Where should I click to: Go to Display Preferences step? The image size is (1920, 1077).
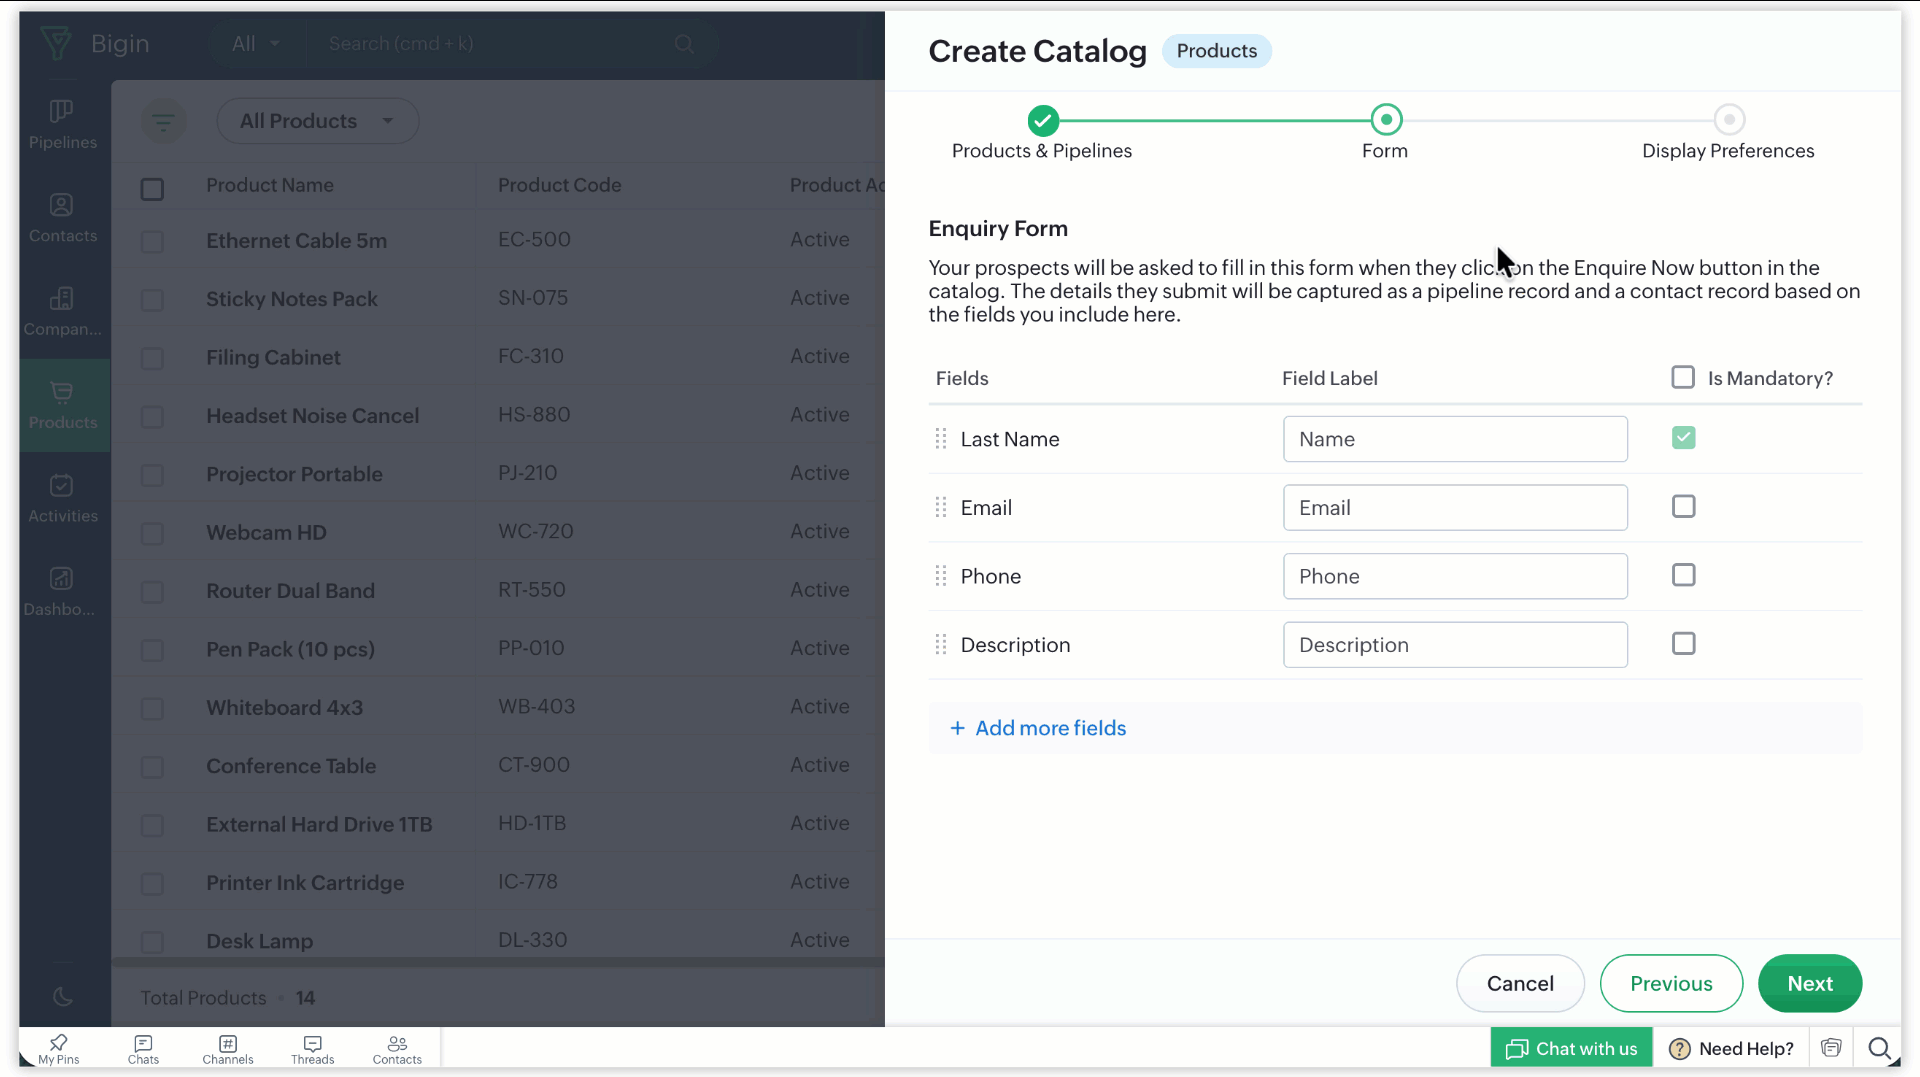[1728, 120]
